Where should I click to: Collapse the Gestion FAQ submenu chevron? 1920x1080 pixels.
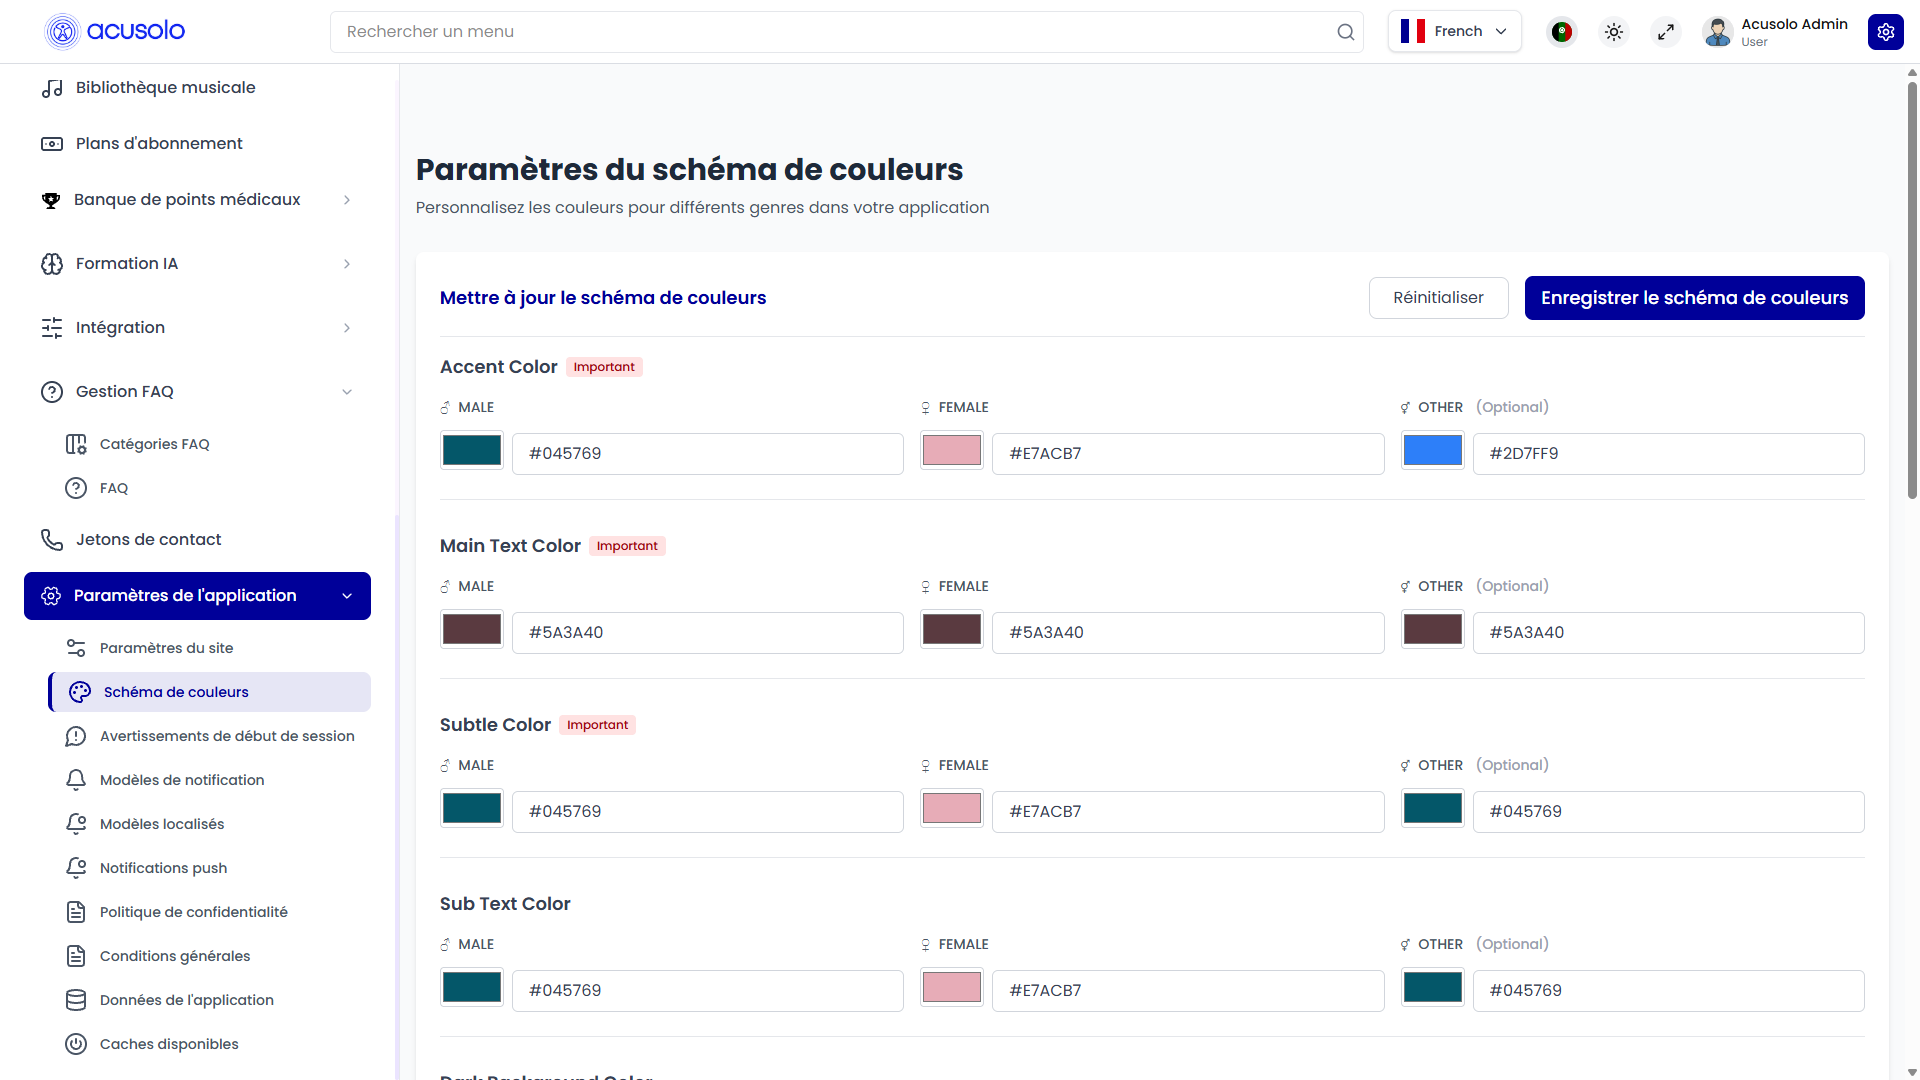coord(347,392)
